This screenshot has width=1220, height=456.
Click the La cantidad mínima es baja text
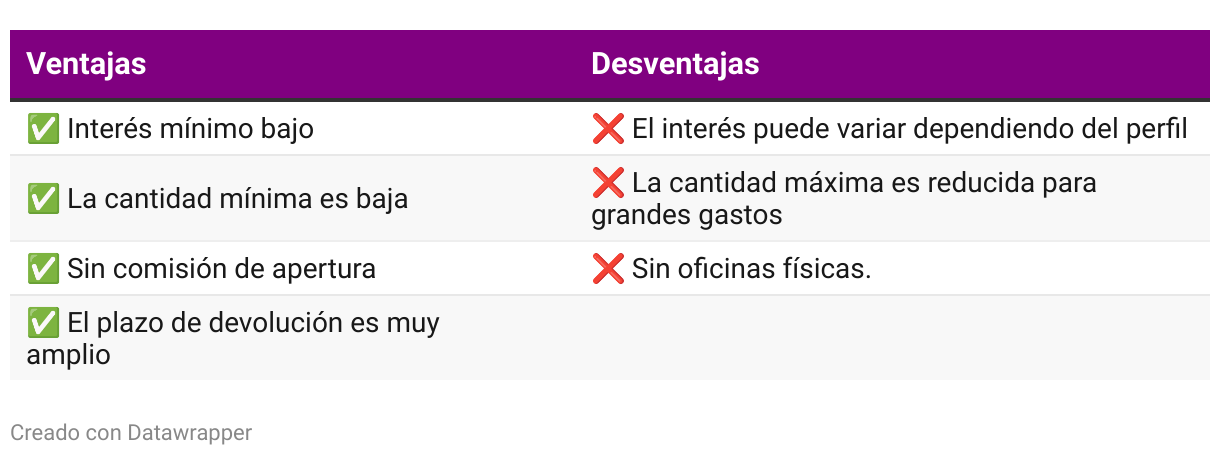click(237, 199)
